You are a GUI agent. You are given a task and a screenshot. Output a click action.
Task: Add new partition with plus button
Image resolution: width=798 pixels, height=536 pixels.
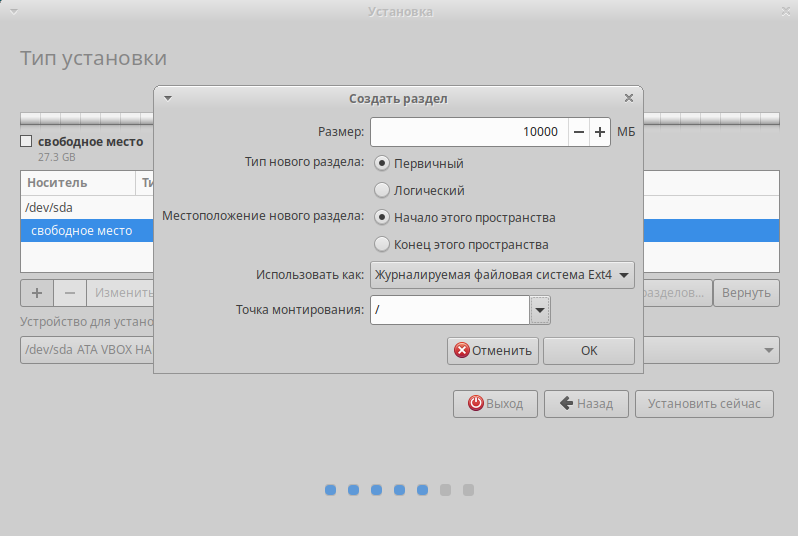pyautogui.click(x=37, y=293)
